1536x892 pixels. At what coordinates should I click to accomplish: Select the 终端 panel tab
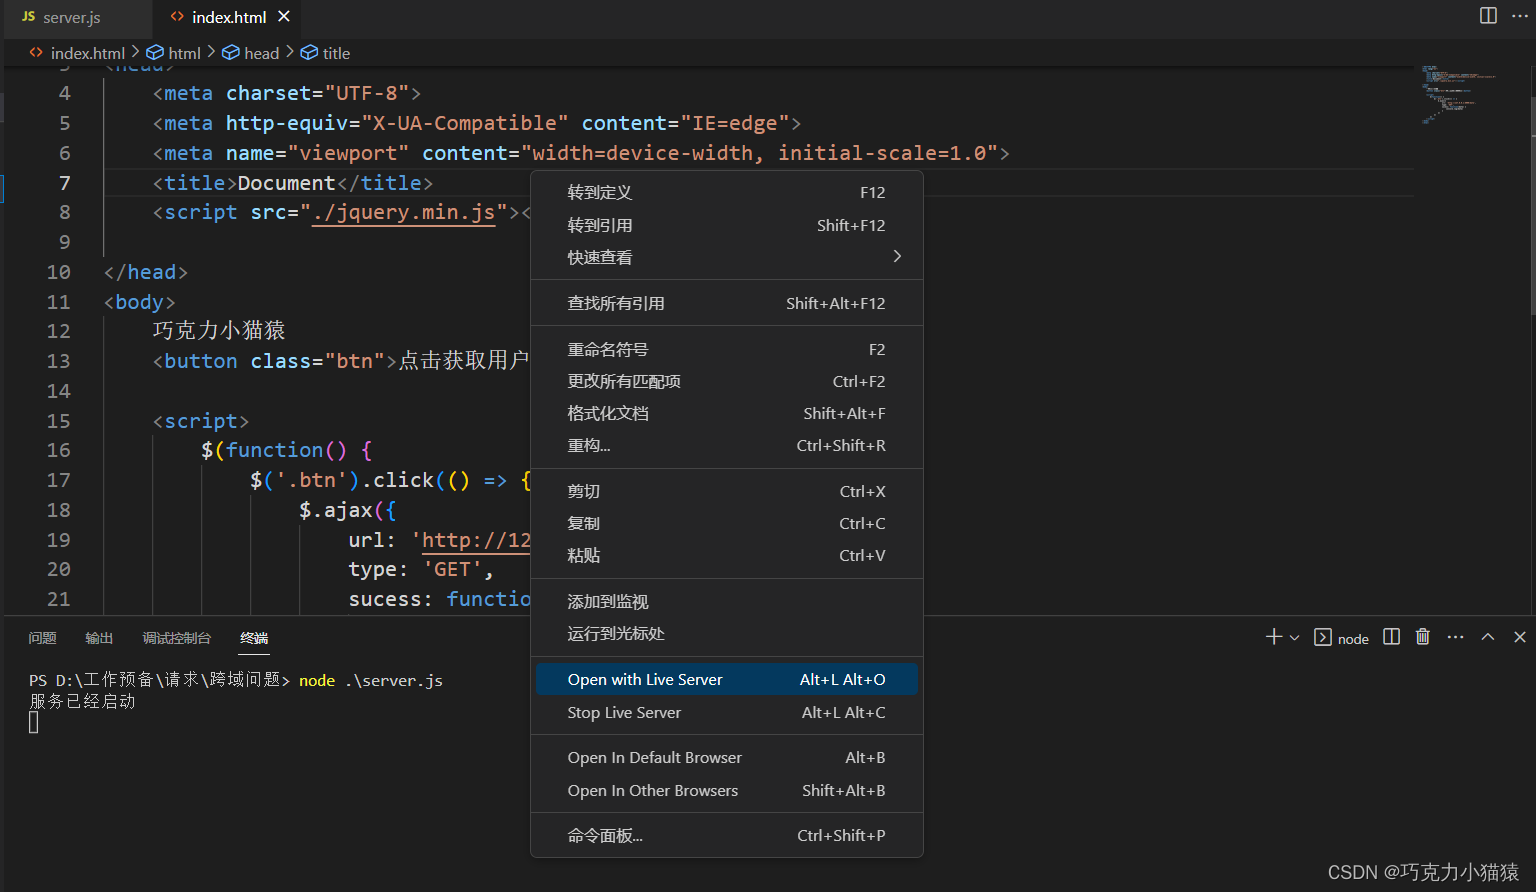click(x=254, y=638)
